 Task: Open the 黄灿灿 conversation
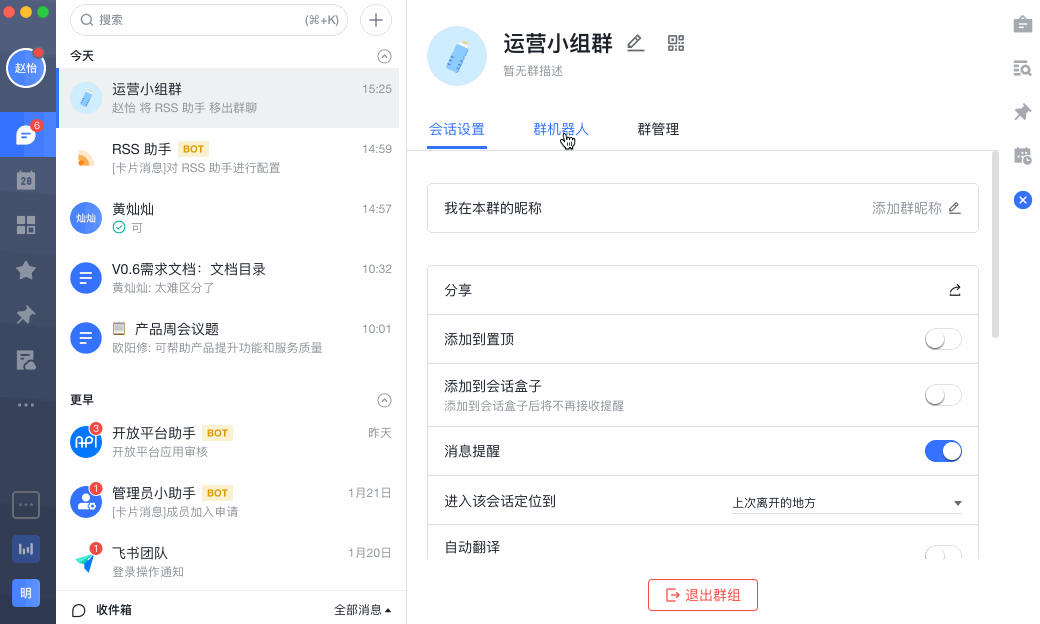point(229,218)
